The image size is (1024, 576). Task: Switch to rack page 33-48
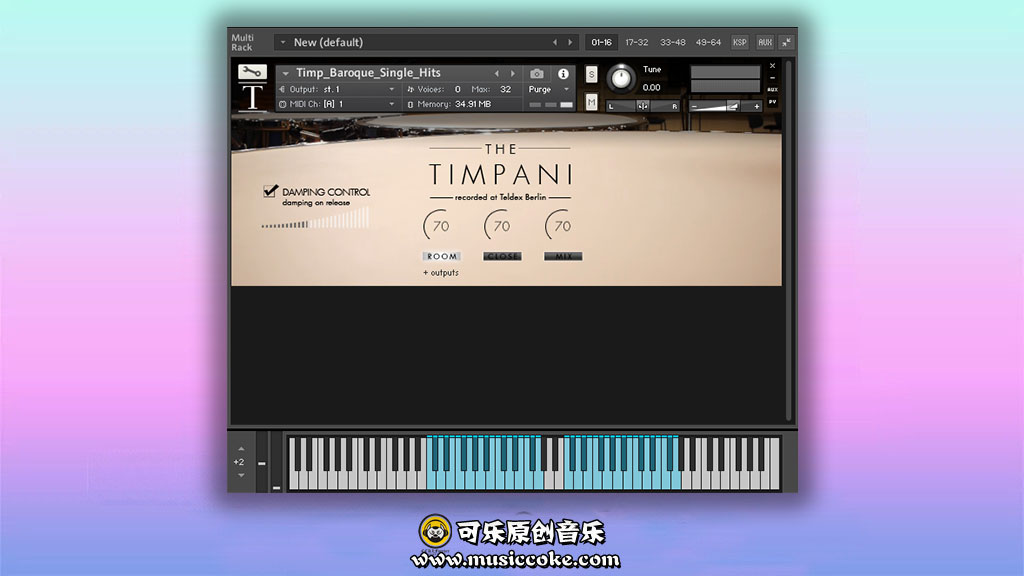(x=673, y=42)
